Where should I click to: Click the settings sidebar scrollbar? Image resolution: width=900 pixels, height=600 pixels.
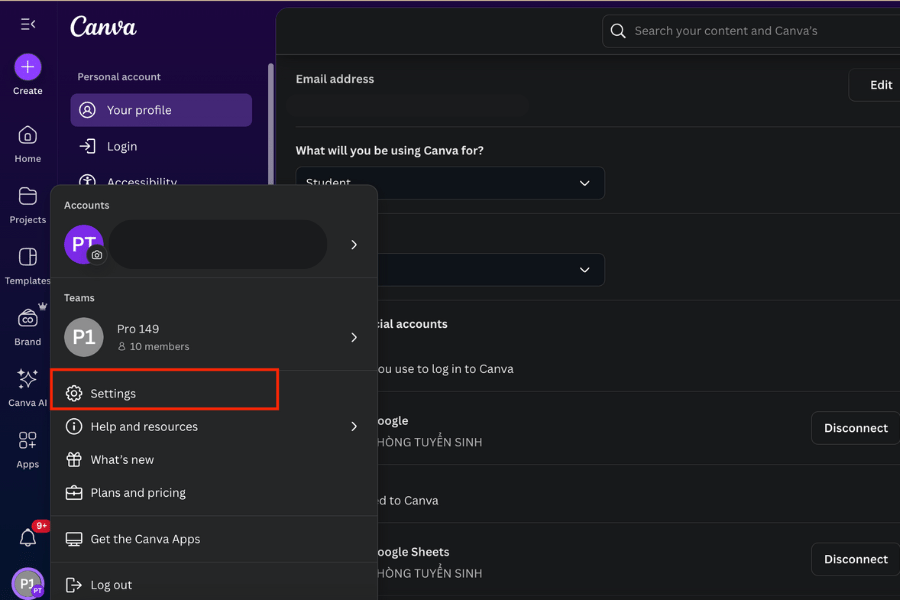pos(270,123)
